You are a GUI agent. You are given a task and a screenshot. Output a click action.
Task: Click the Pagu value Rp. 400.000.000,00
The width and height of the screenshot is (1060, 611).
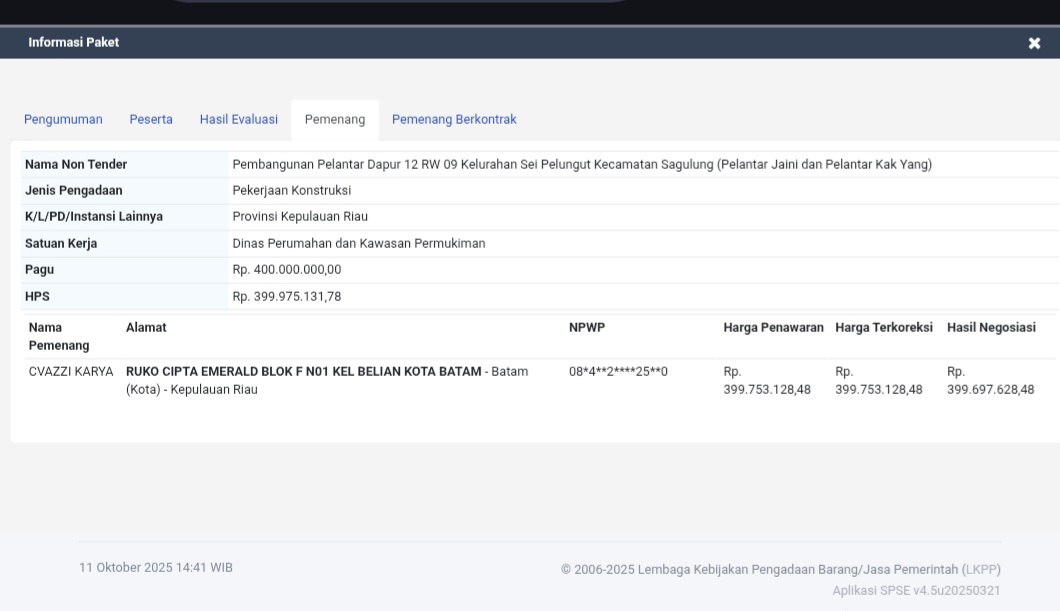[x=287, y=270]
